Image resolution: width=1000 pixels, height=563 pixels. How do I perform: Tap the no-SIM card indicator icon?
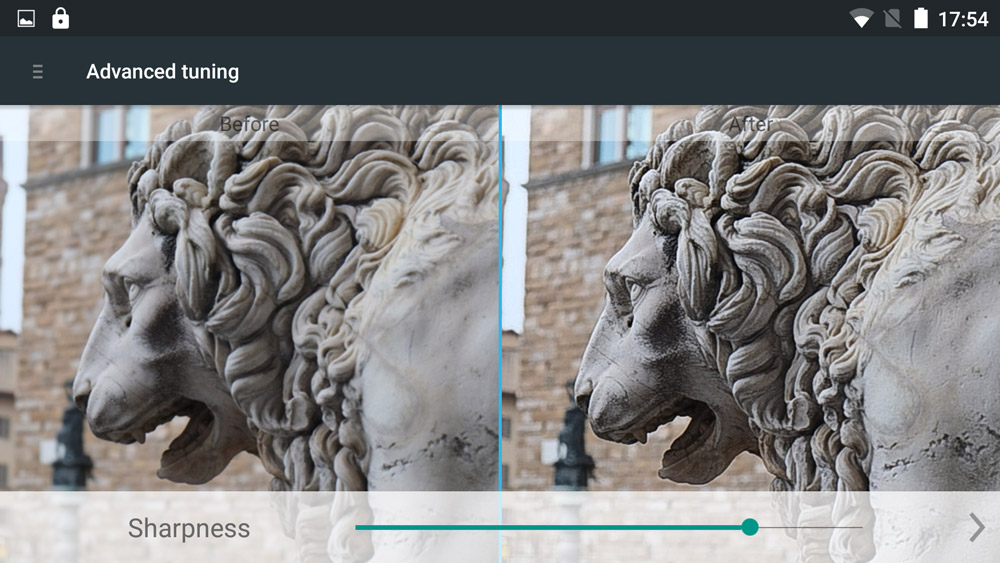[x=892, y=19]
